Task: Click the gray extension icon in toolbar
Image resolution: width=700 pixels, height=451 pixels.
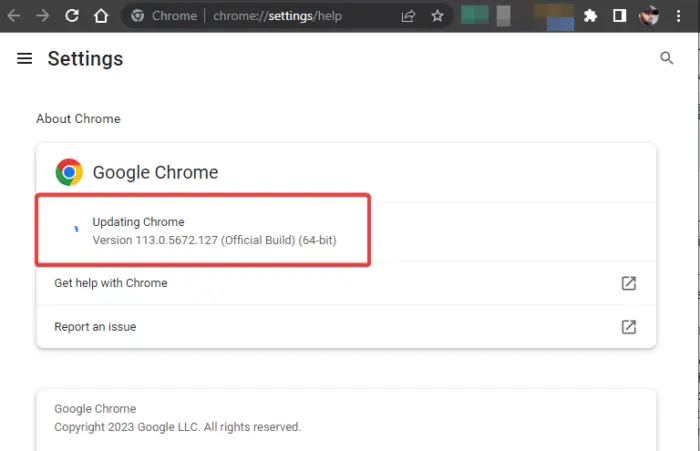Action: (504, 16)
